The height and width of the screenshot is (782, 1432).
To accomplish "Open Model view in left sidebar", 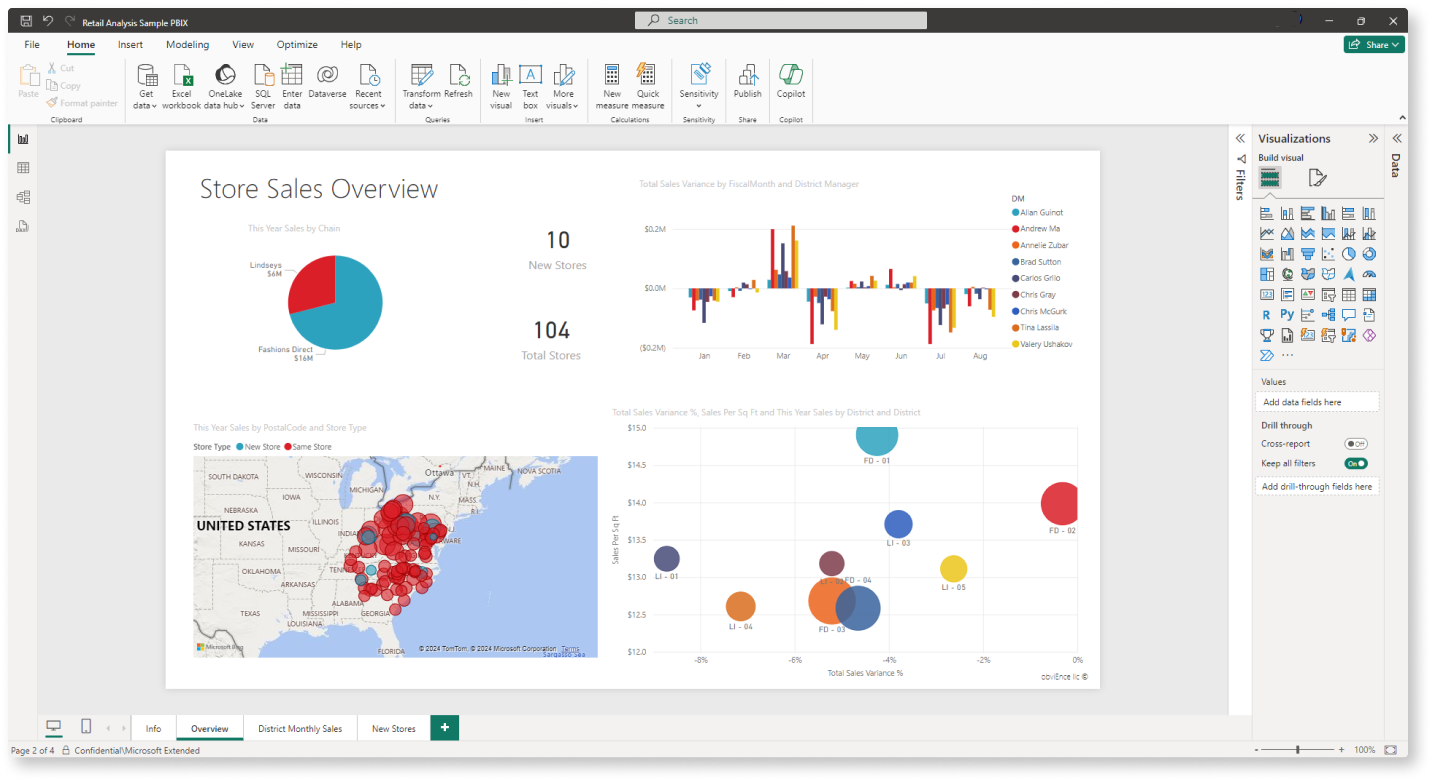I will coord(23,197).
